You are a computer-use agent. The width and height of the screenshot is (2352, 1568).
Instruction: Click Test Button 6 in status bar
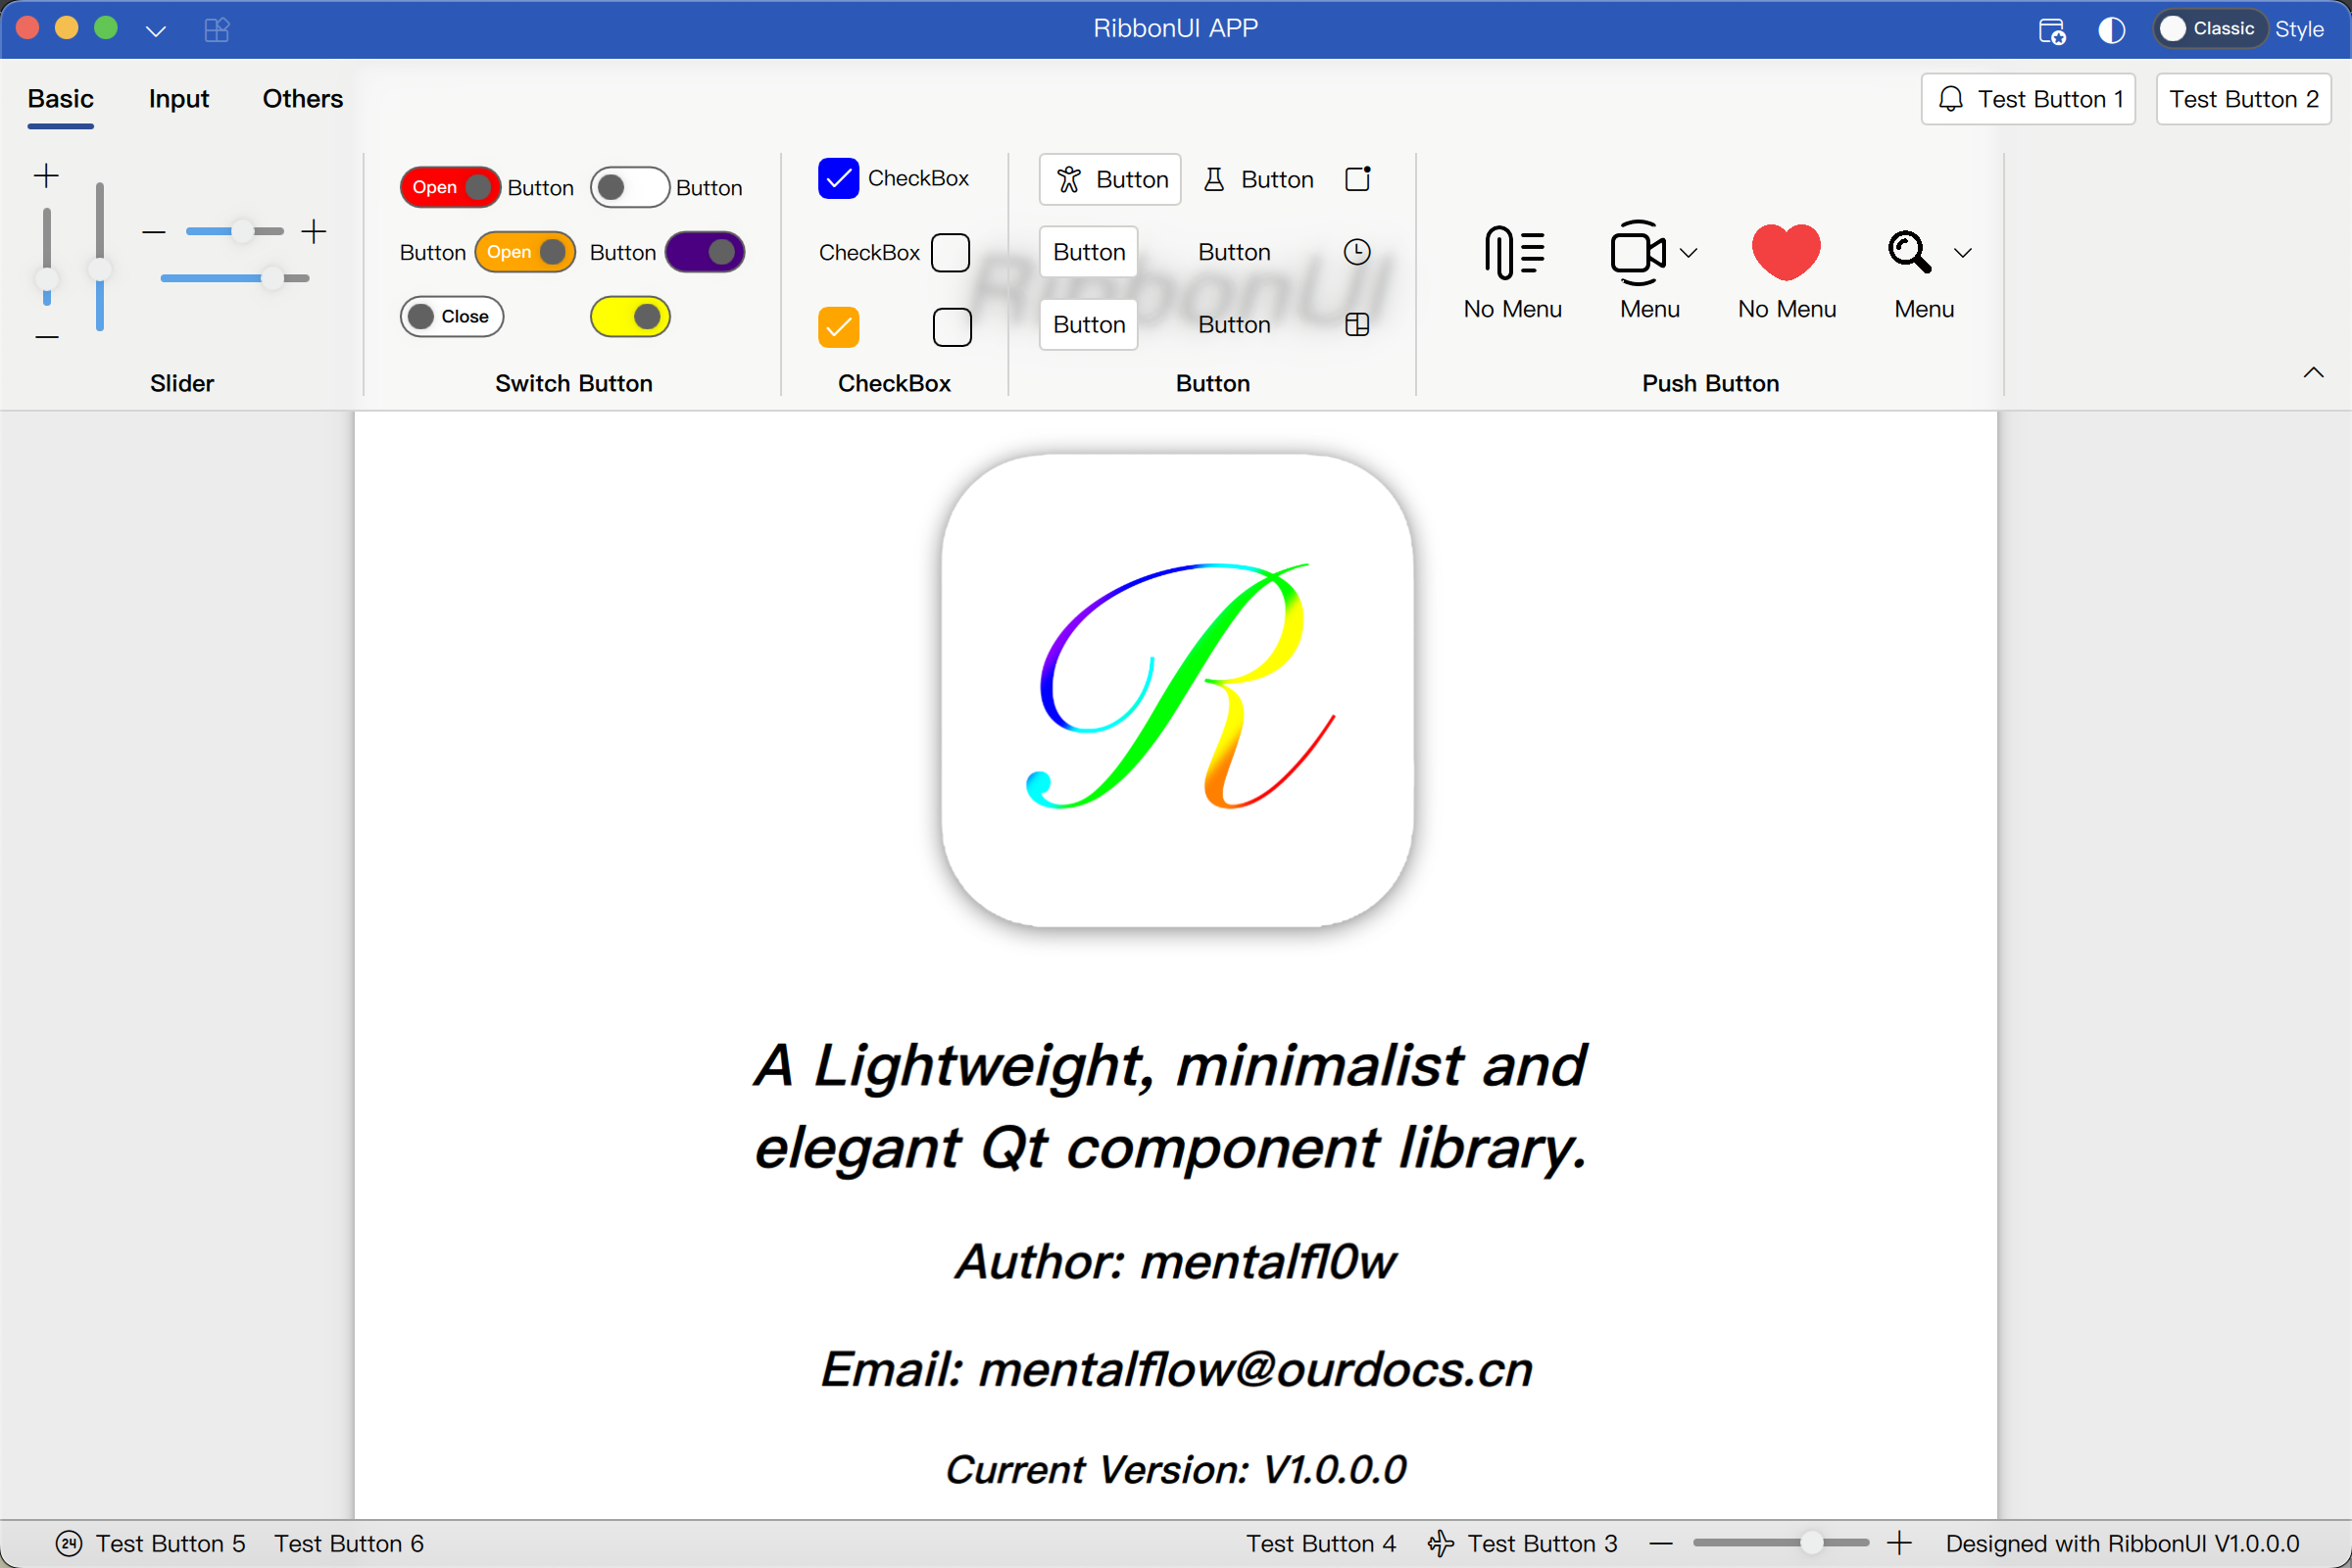point(349,1543)
